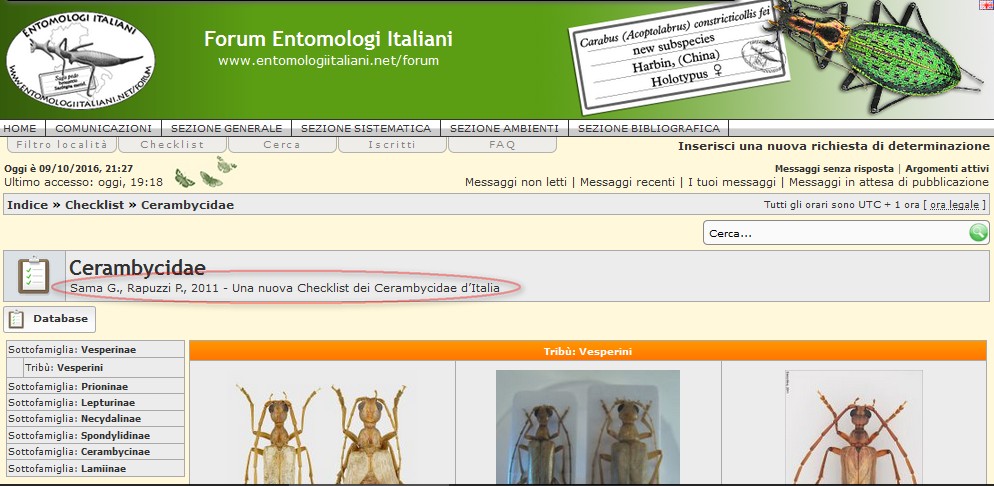Screen dimensions: 994x486
Task: Click Inserisci una nuova richiesta di determinazione
Action: [833, 146]
